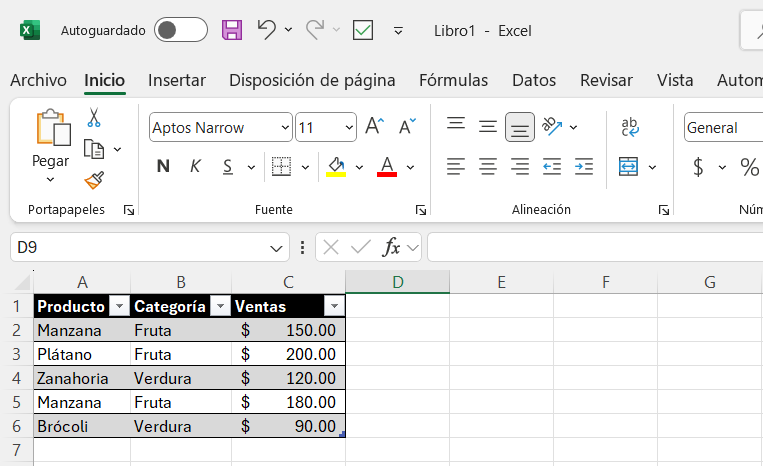Viewport: 763px width, 466px height.
Task: Apply the red font color swatch
Action: 387,167
